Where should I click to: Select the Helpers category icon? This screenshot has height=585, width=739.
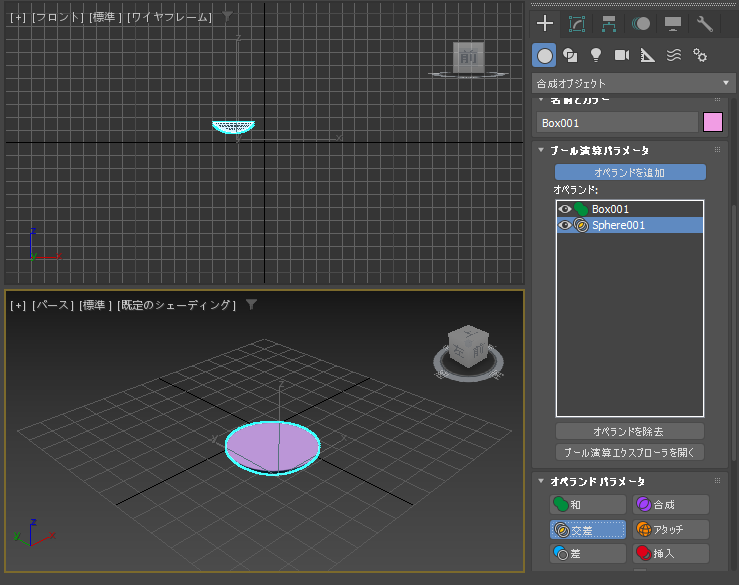(648, 56)
